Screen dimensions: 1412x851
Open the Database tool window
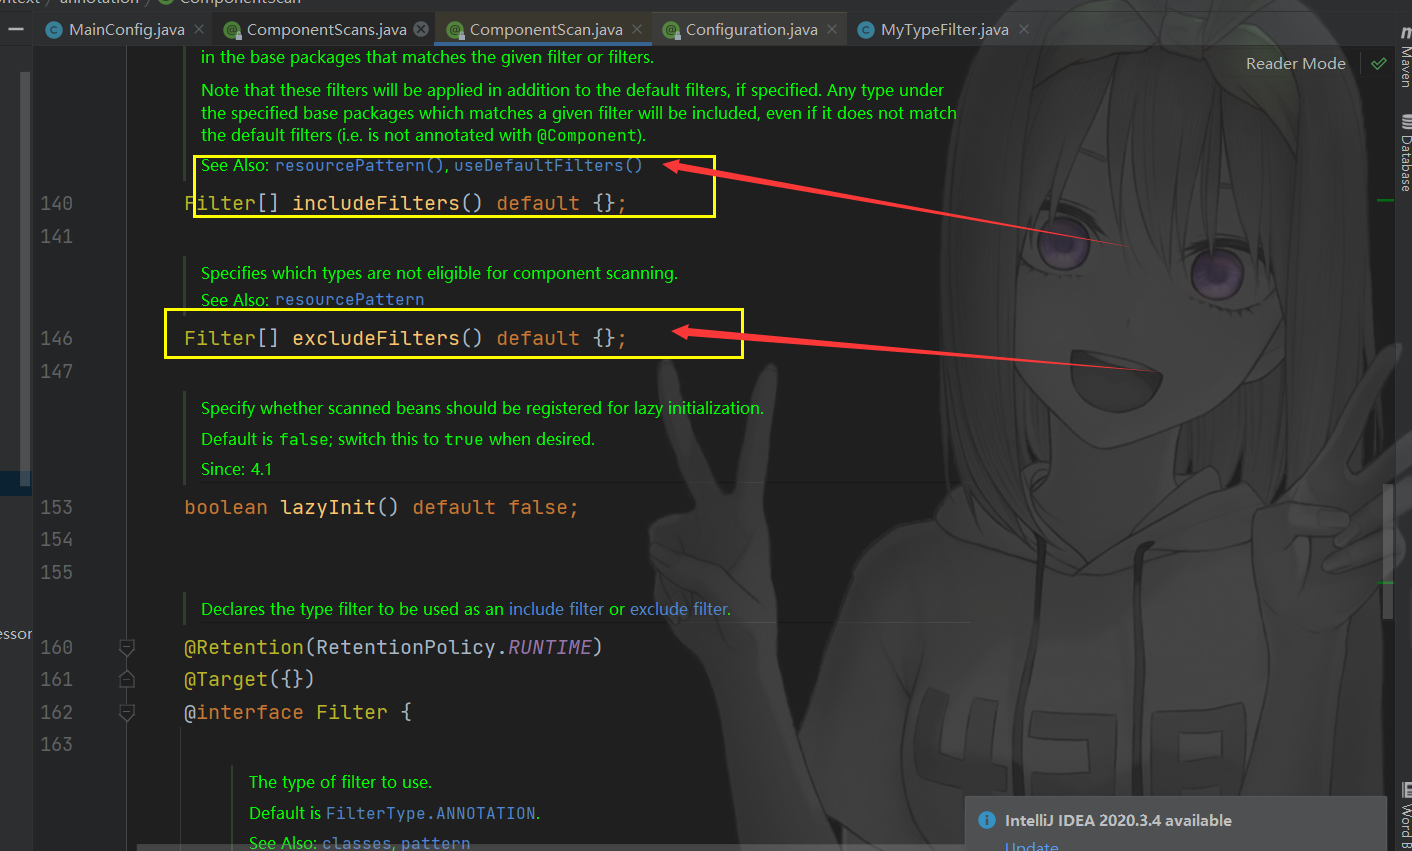[1404, 153]
